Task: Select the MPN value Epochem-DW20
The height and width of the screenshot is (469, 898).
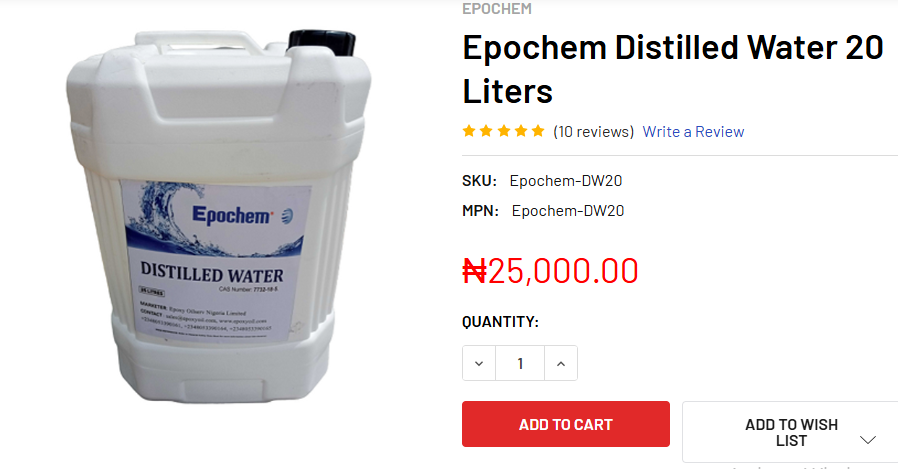Action: [568, 211]
